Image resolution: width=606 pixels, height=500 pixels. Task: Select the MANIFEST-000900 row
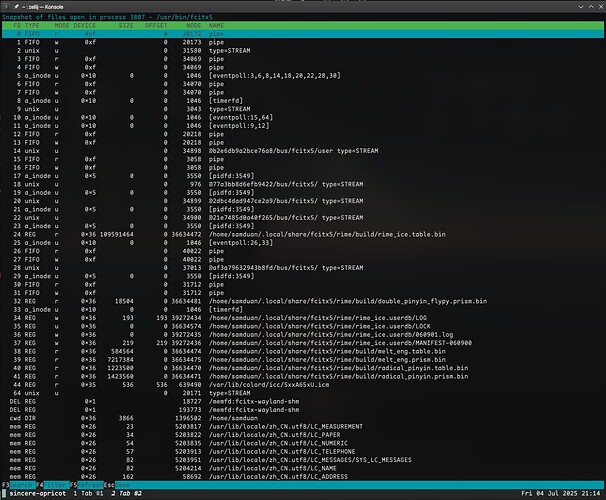pyautogui.click(x=303, y=343)
